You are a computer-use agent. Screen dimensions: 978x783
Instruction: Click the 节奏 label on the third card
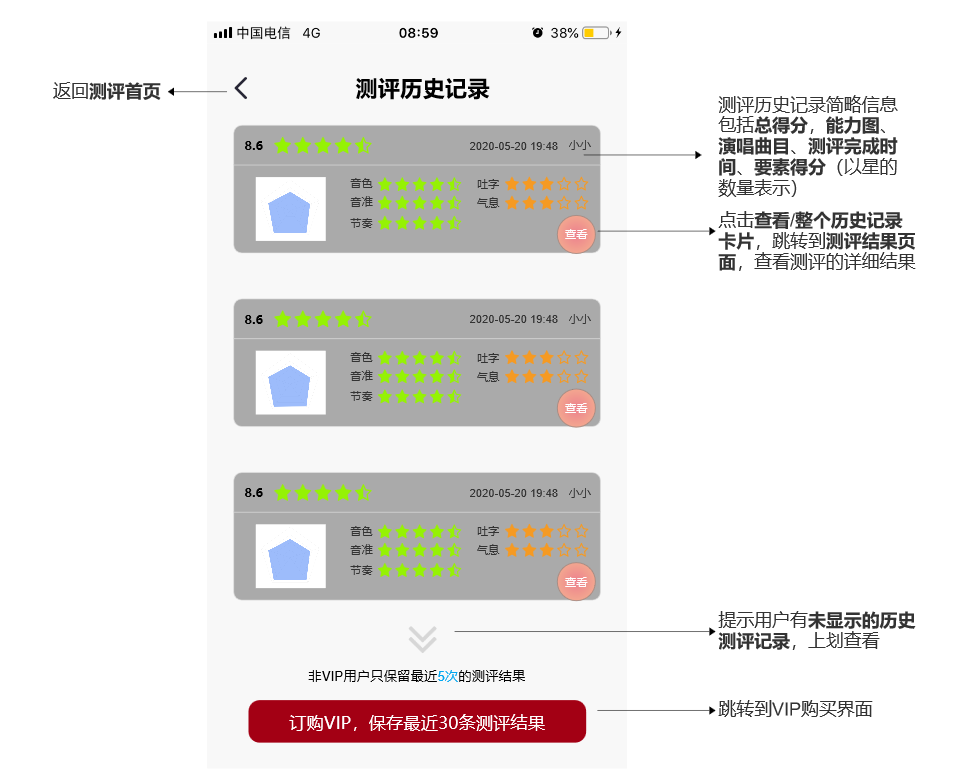361,570
